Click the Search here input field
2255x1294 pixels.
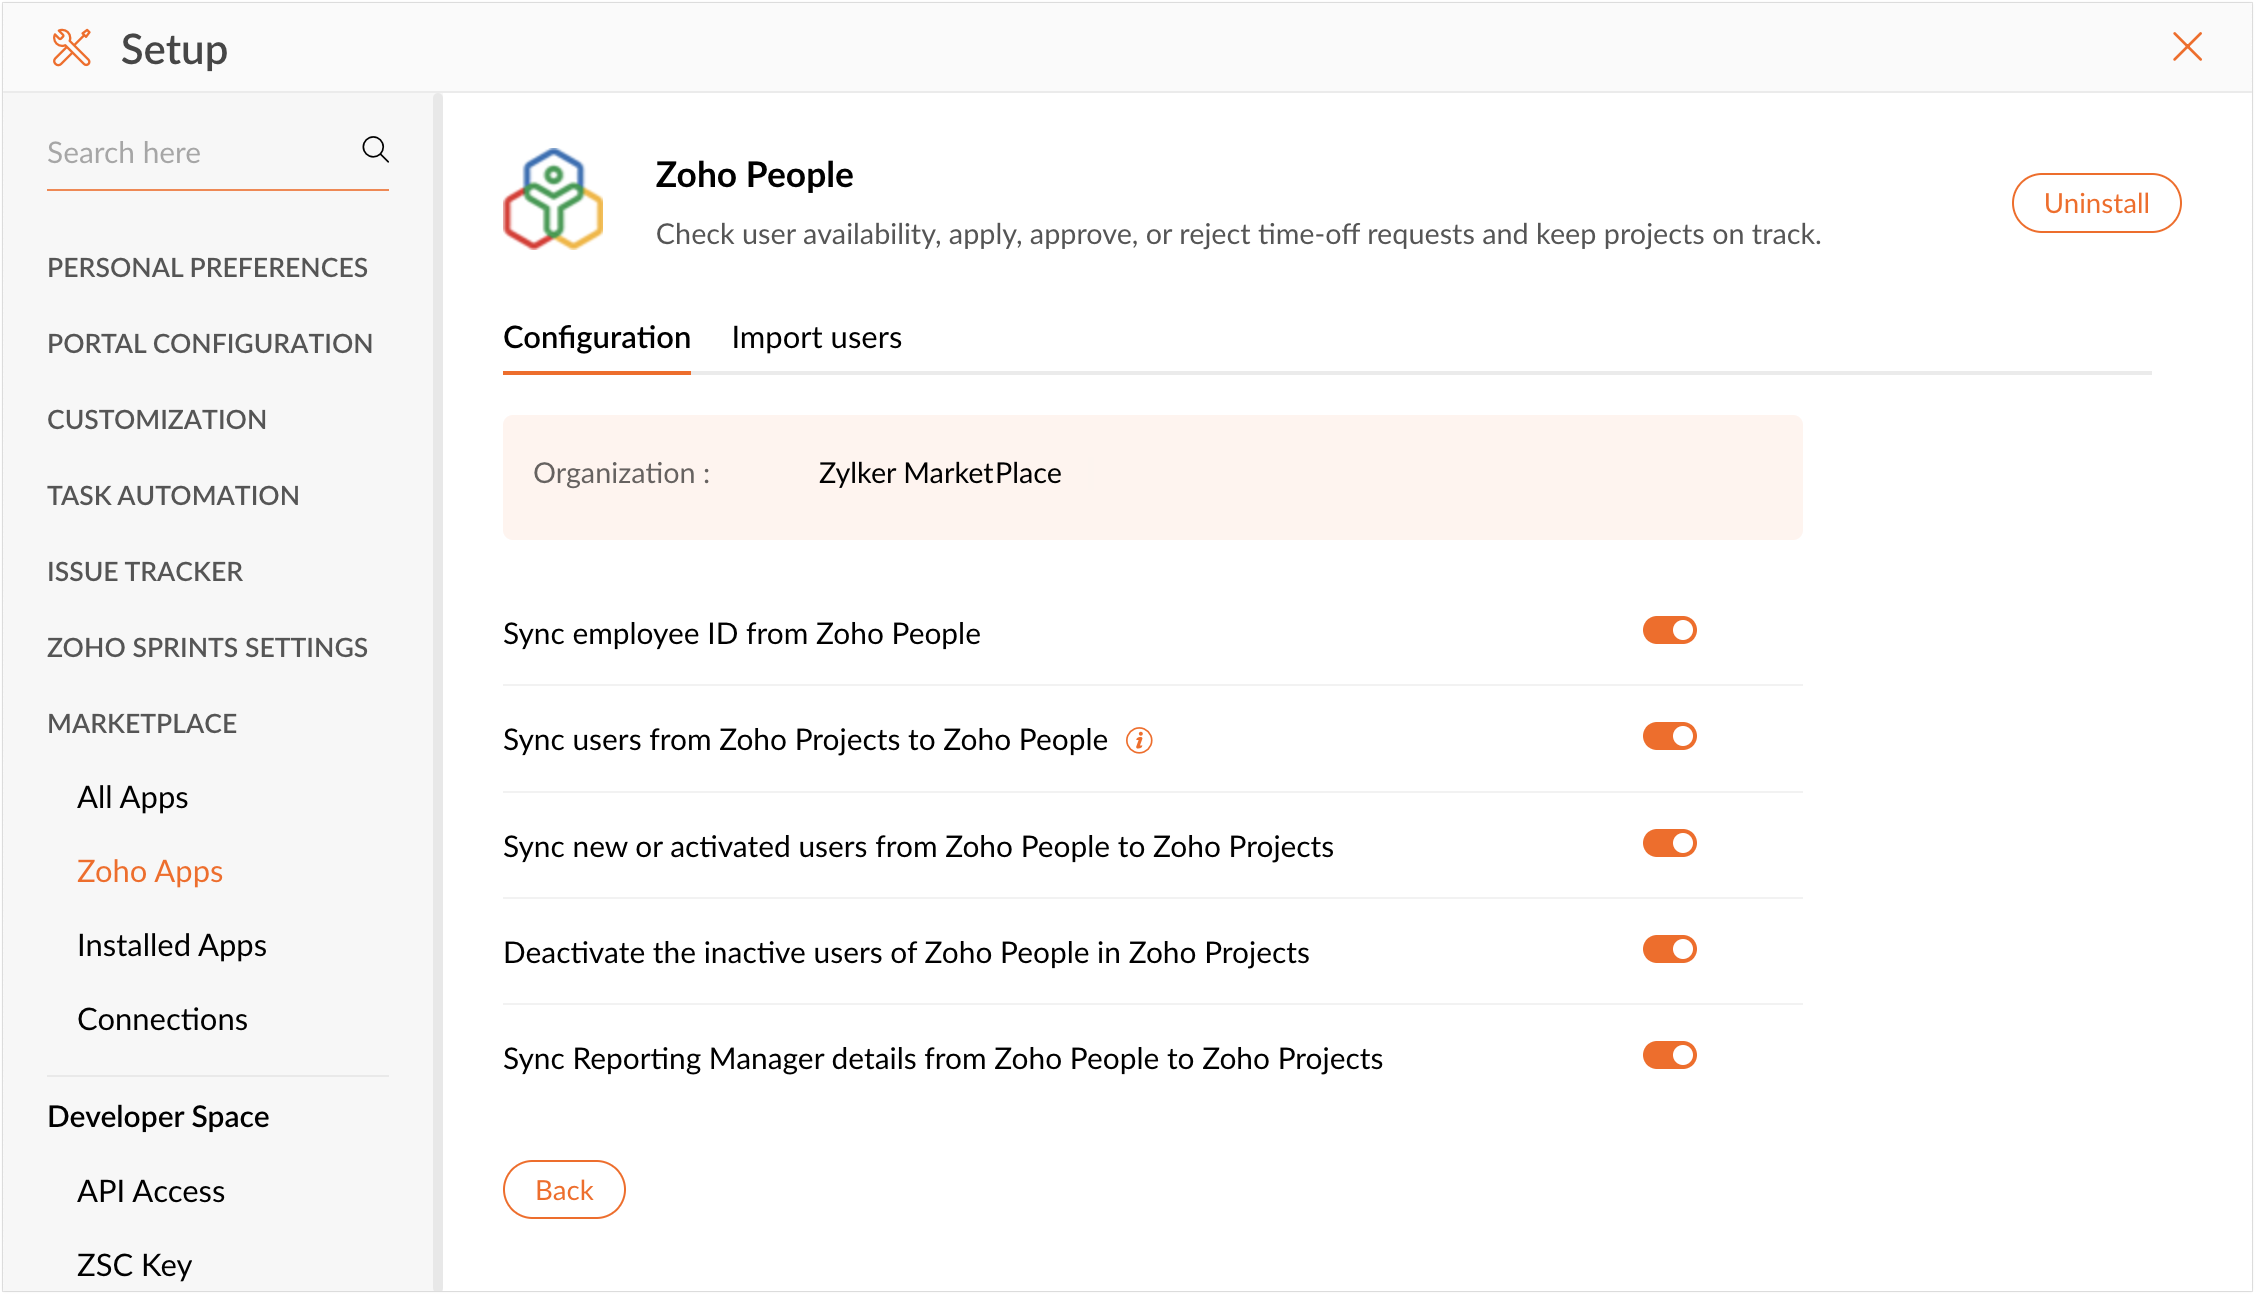tap(200, 153)
